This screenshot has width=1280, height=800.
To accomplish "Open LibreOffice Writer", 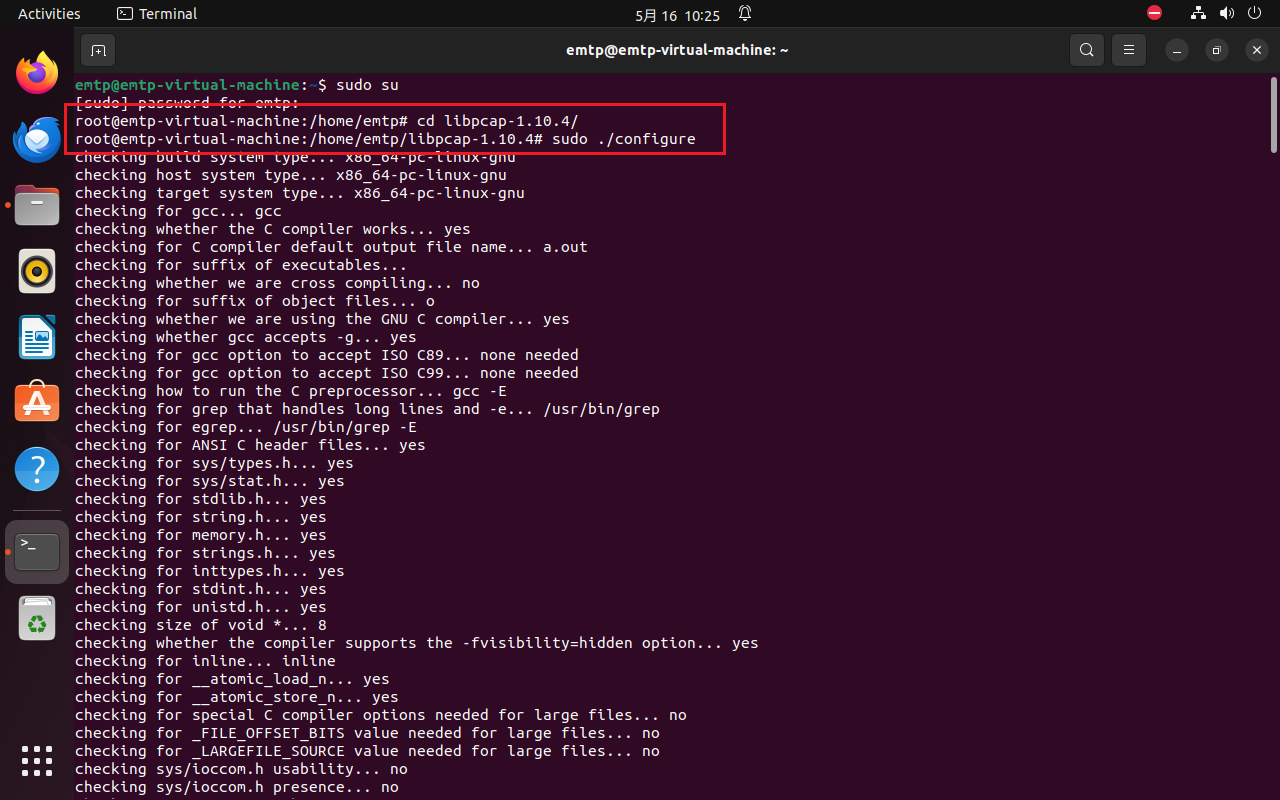I will [36, 337].
